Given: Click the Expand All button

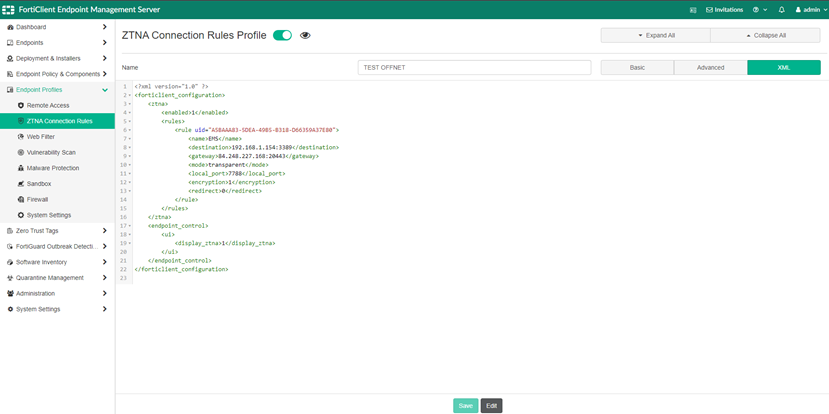Looking at the screenshot, I should [656, 35].
